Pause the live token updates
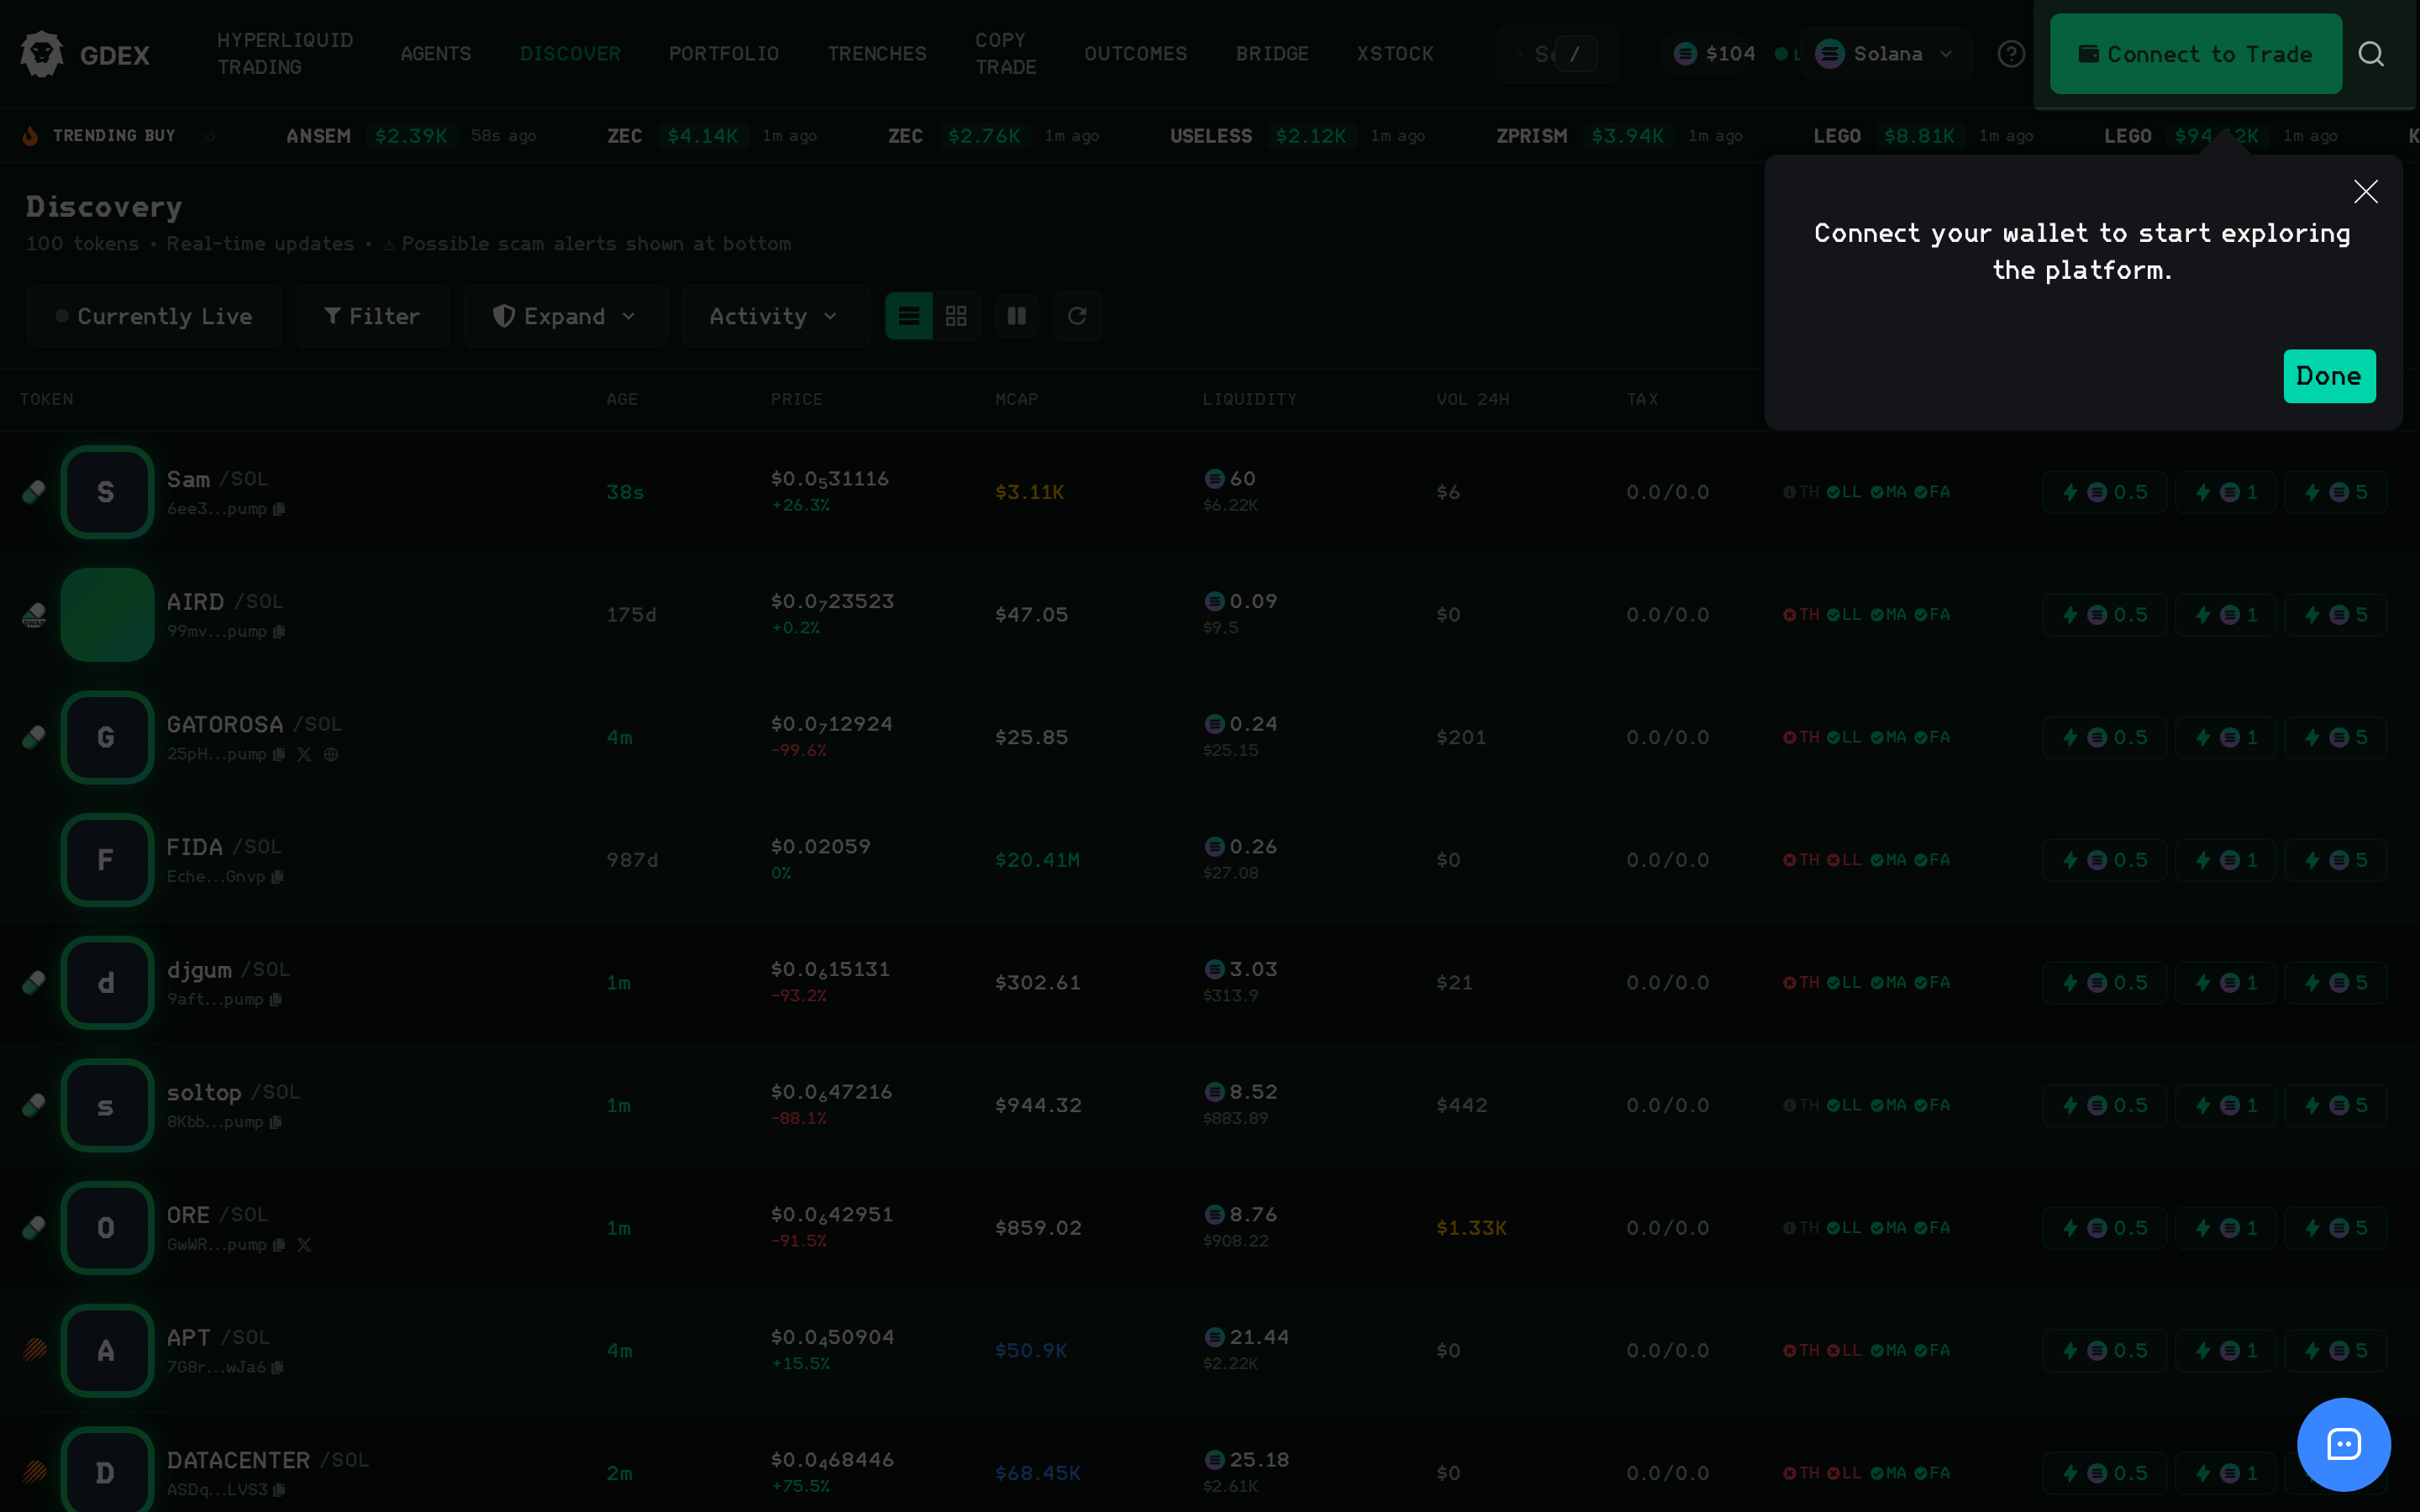The height and width of the screenshot is (1512, 2420). point(1016,316)
